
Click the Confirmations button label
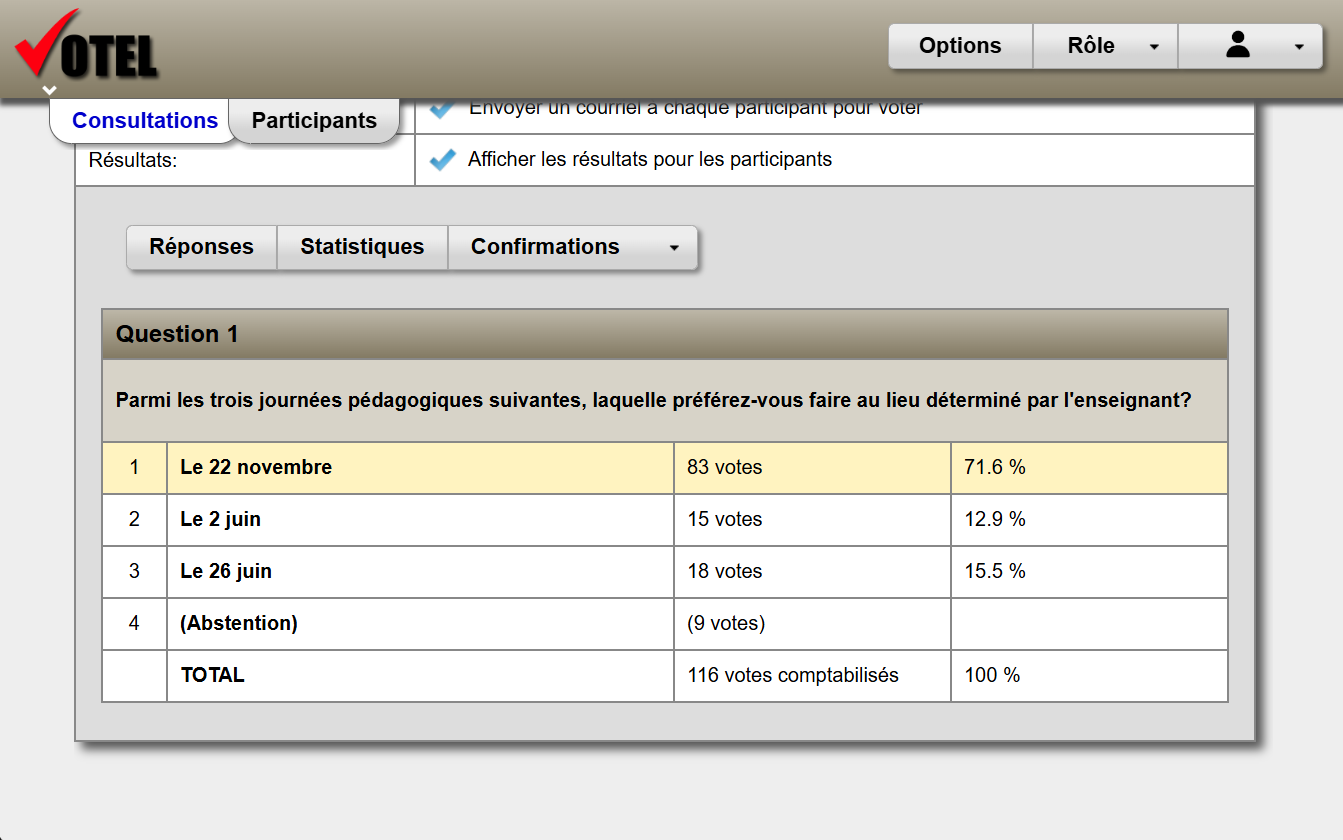[545, 247]
